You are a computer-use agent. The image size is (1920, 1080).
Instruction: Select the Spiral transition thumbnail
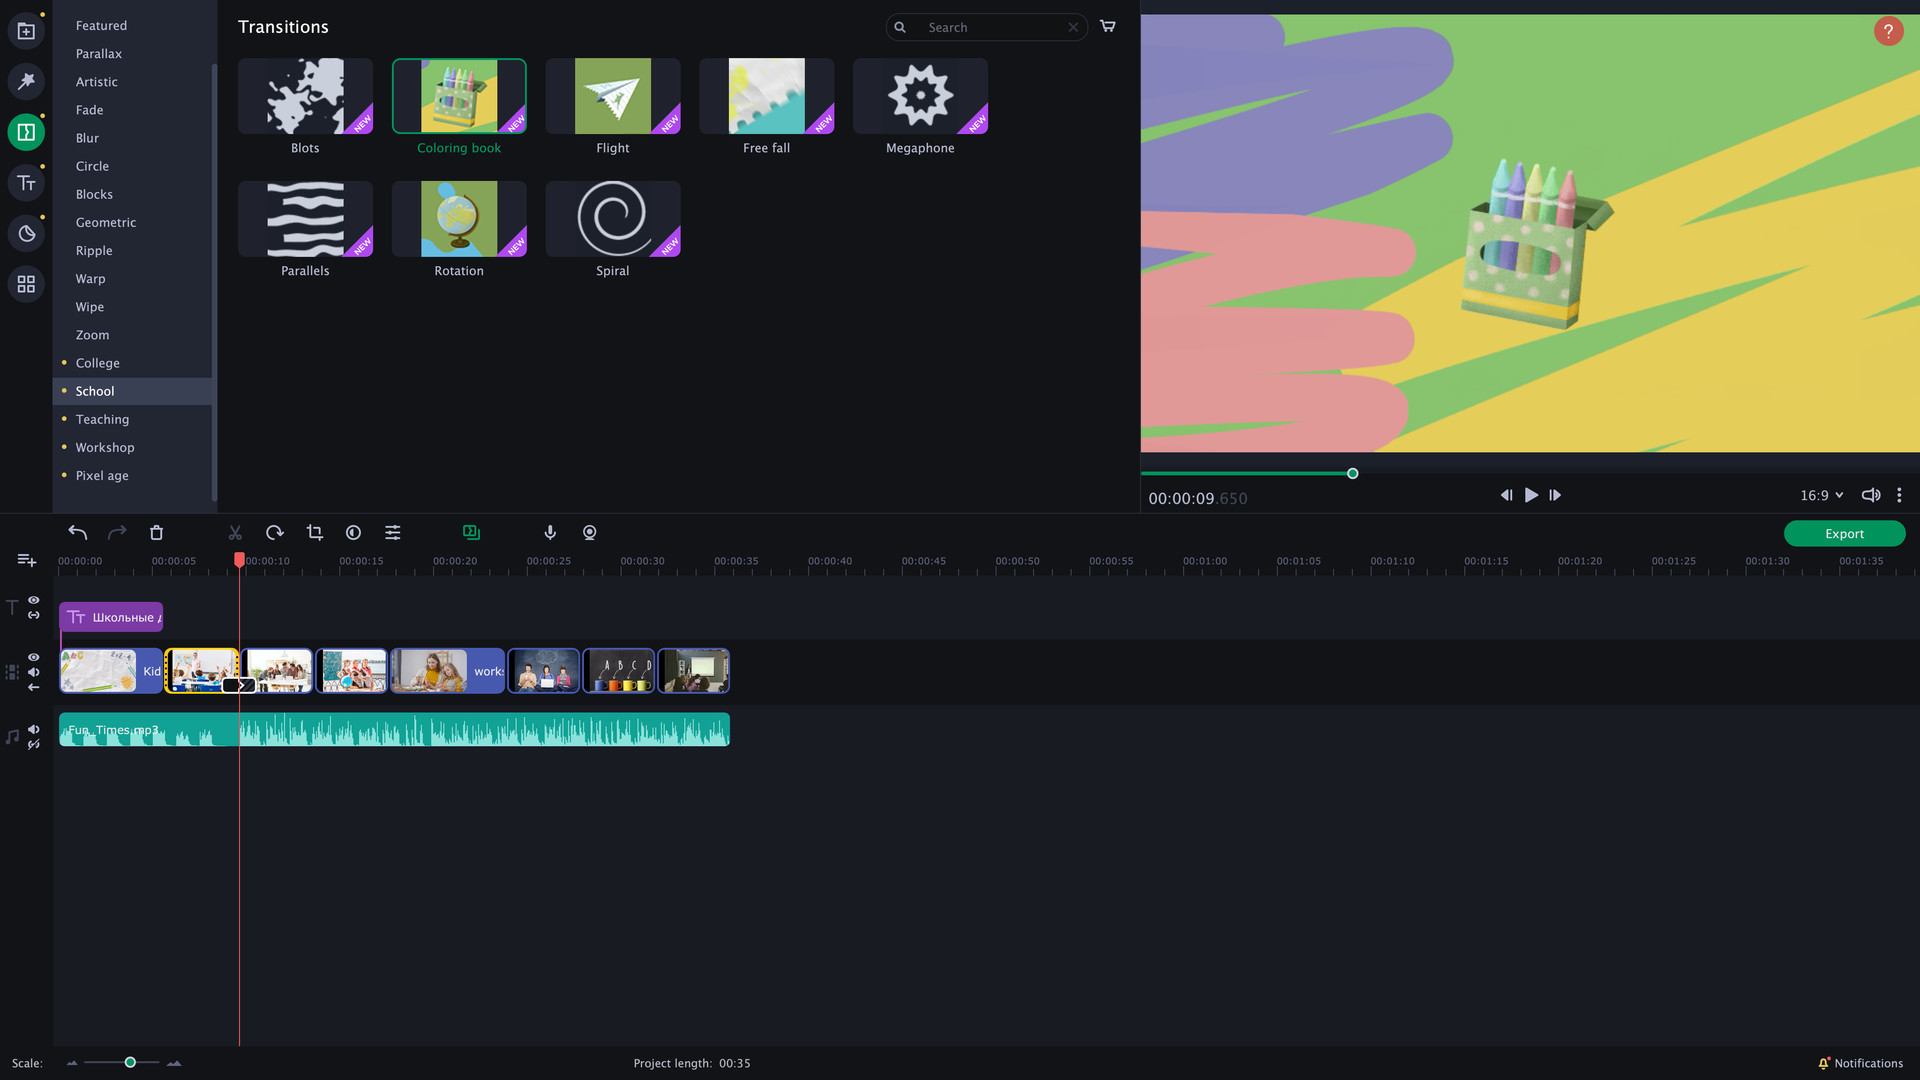[x=612, y=217]
